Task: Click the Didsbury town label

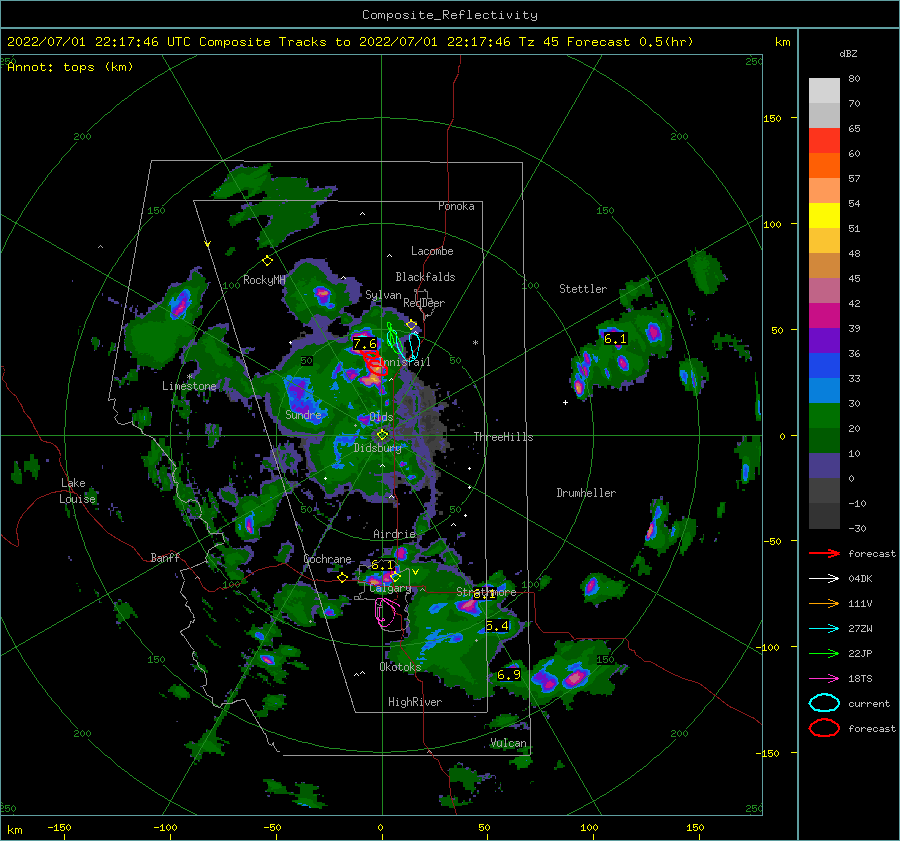Action: coord(378,448)
